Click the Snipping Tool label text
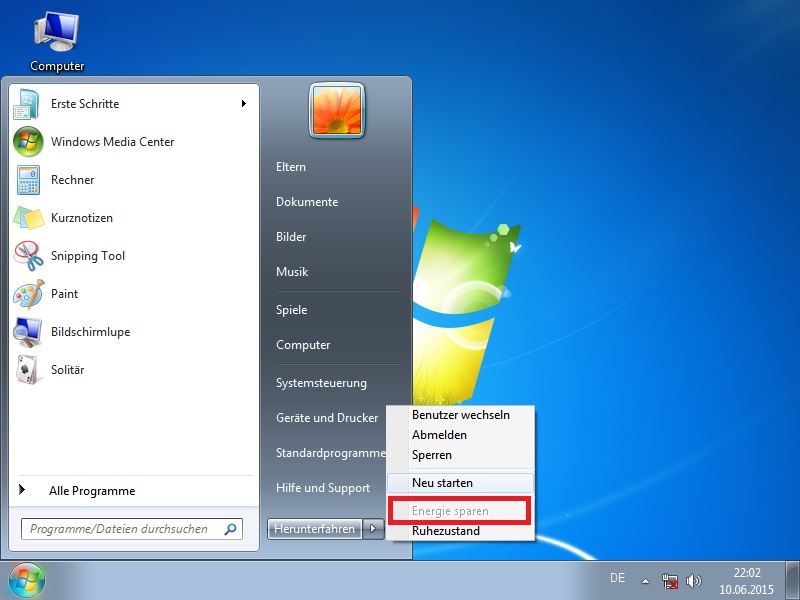Image resolution: width=800 pixels, height=600 pixels. (88, 256)
